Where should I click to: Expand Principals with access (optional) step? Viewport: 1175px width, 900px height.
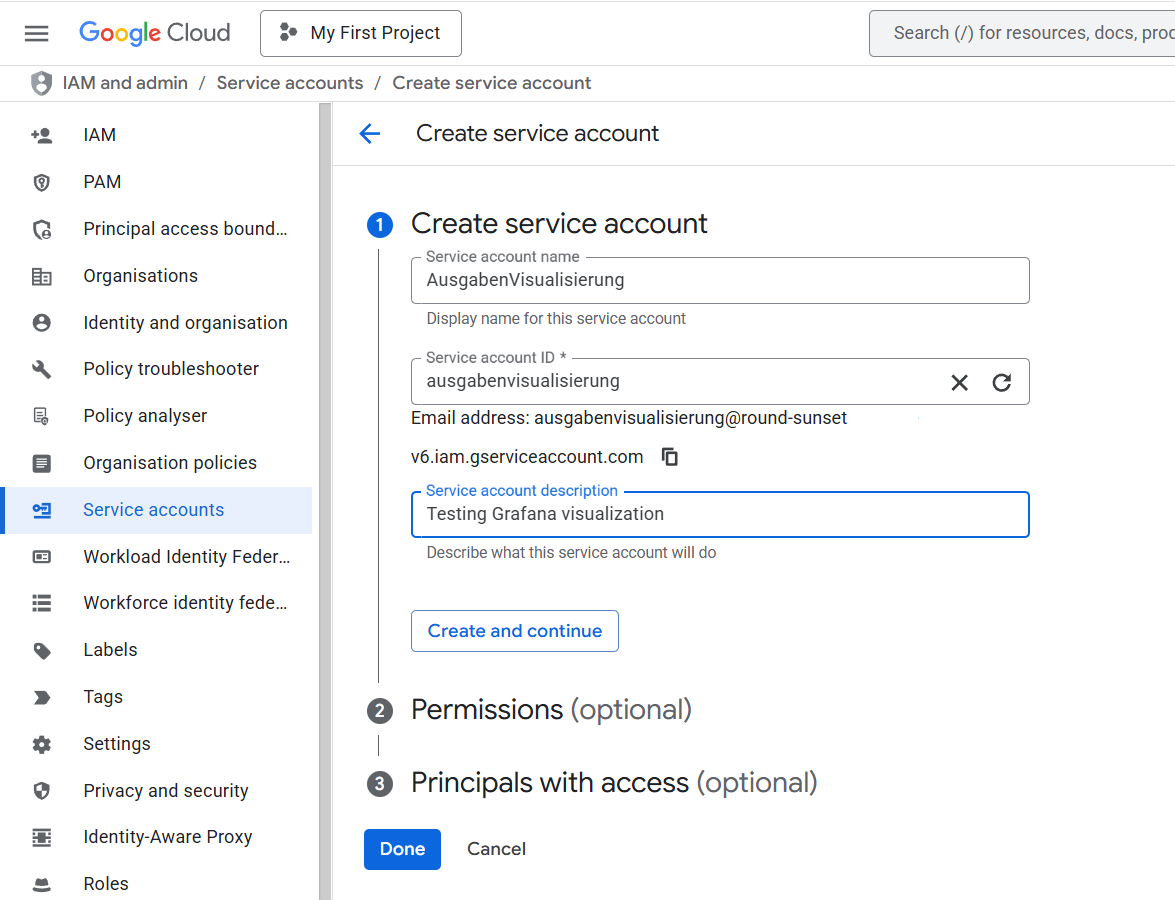pyautogui.click(x=613, y=782)
